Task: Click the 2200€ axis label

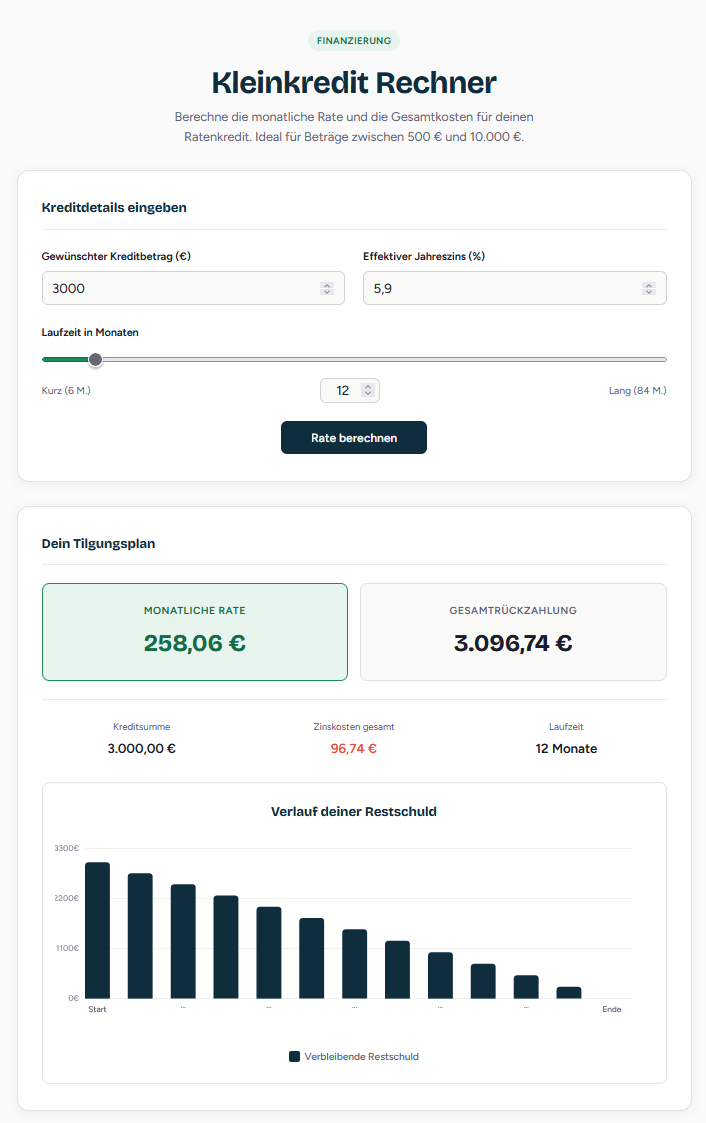Action: 67,898
